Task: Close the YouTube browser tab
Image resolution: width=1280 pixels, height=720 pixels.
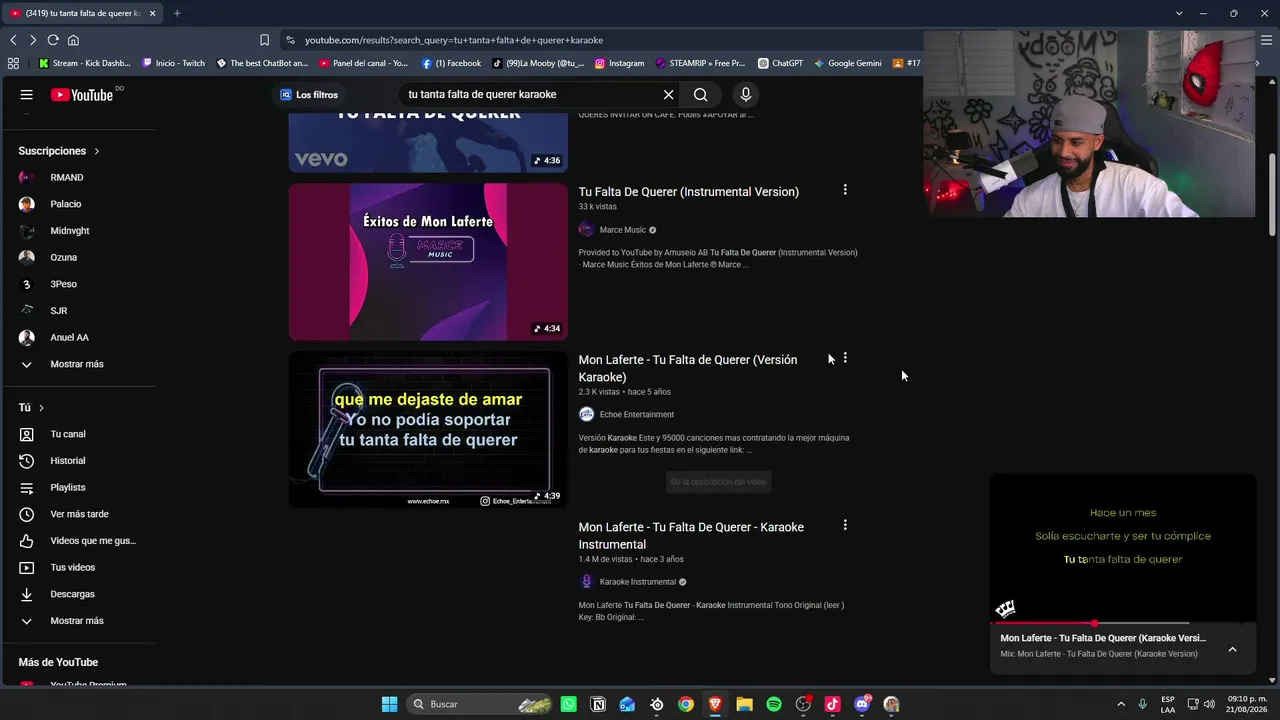Action: pyautogui.click(x=152, y=13)
